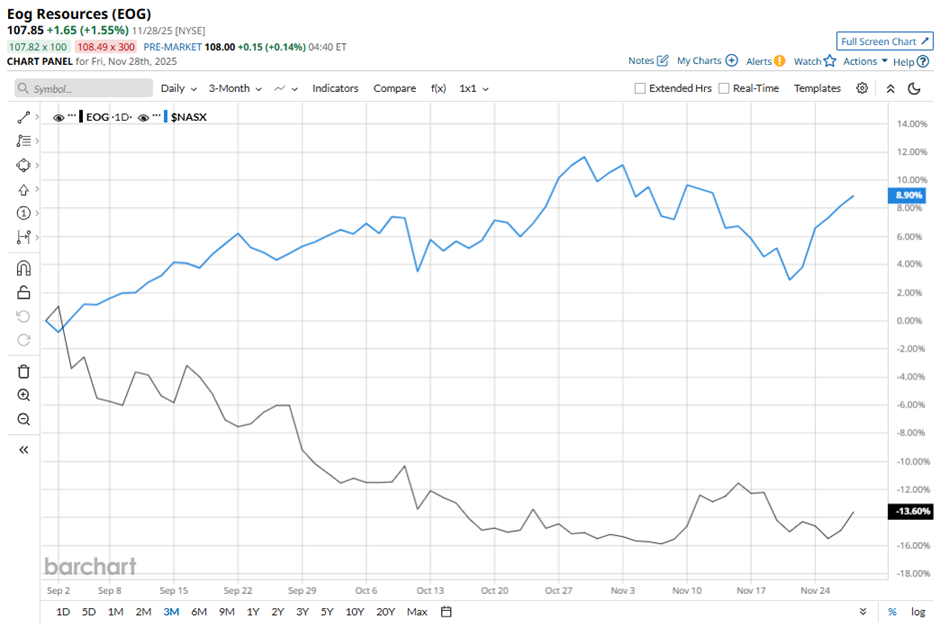
Task: Choose the shapes drawing tool
Action: click(x=23, y=165)
